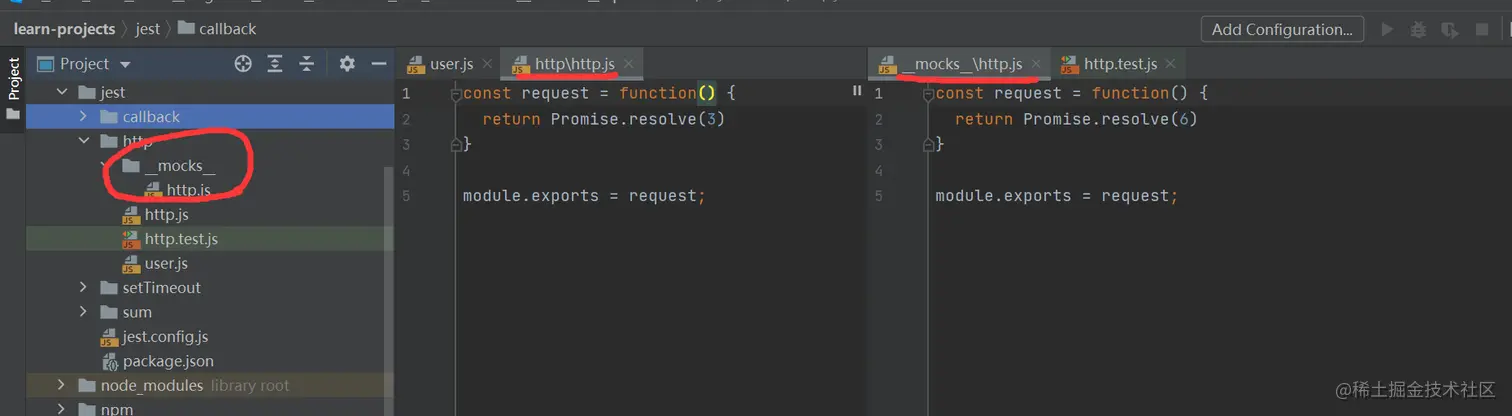1512x416 pixels.
Task: Select the __mocks__ folder in tree
Action: click(x=180, y=166)
